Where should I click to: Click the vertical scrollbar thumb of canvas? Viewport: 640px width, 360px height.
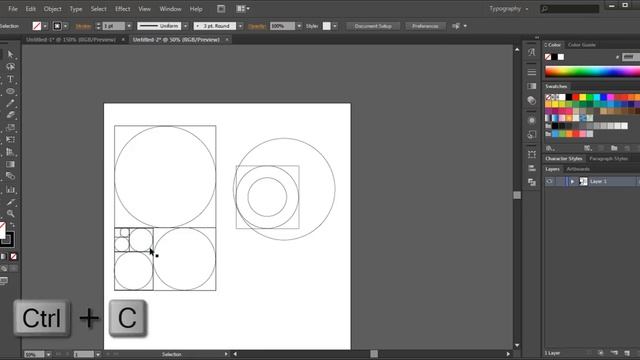pyautogui.click(x=517, y=195)
